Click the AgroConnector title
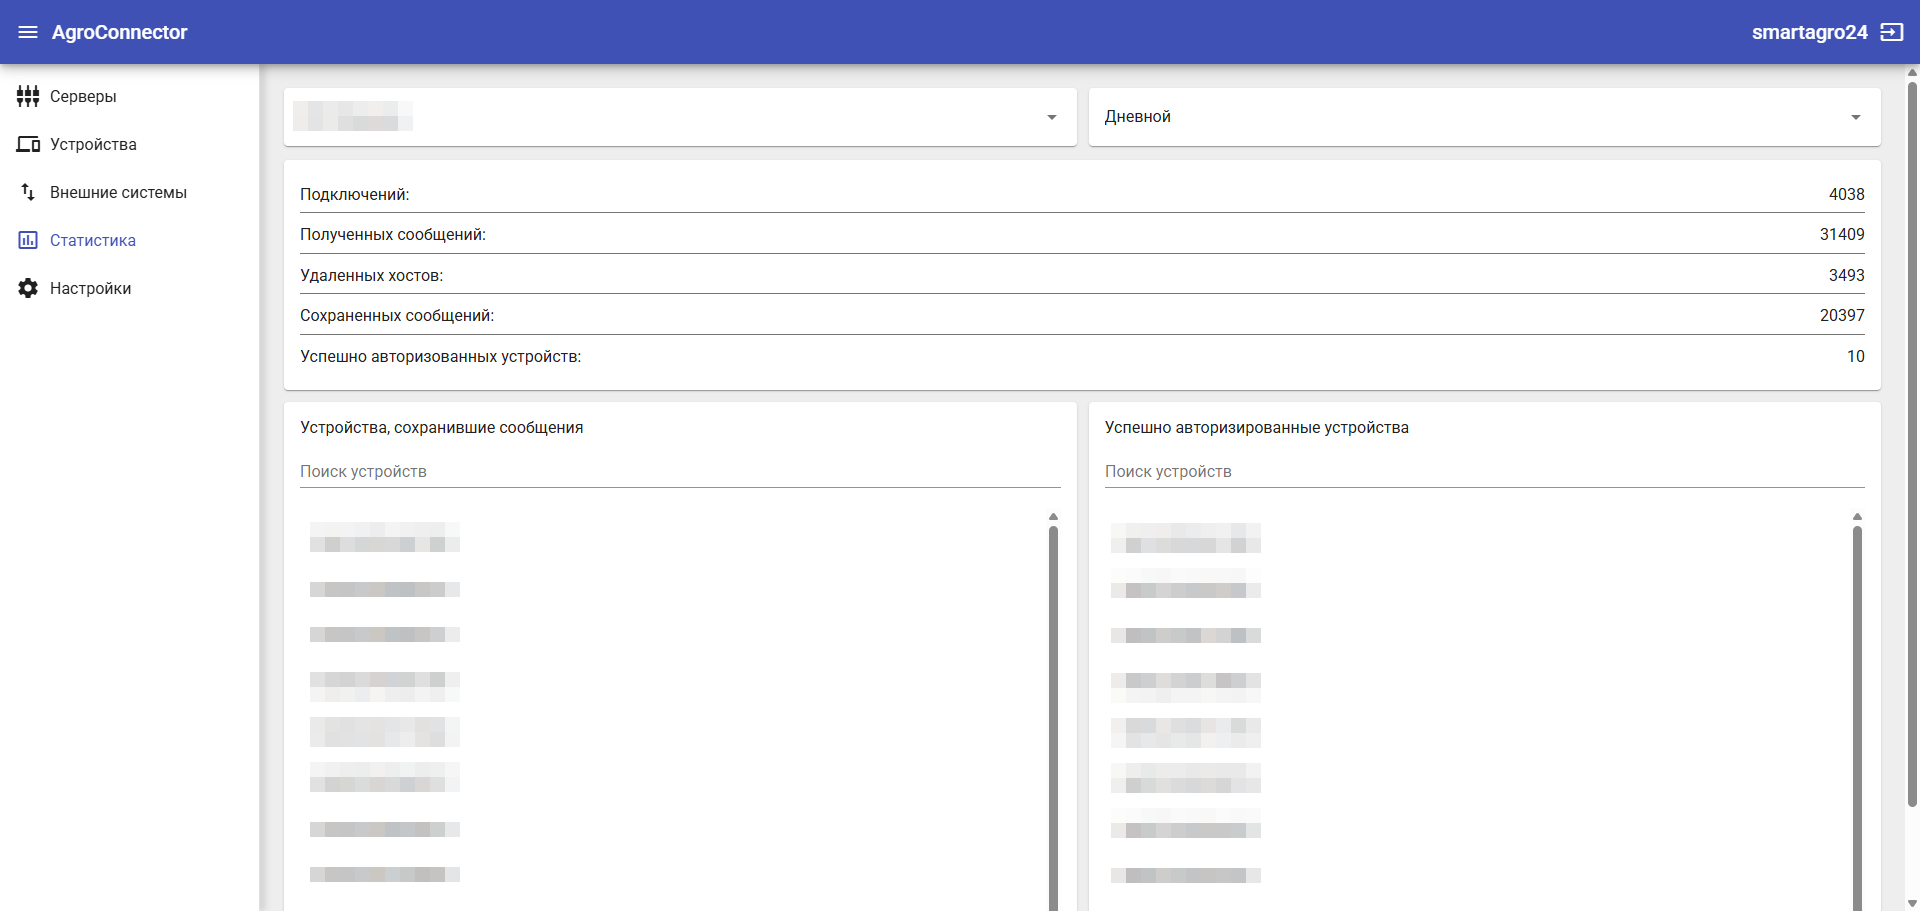 [x=119, y=32]
